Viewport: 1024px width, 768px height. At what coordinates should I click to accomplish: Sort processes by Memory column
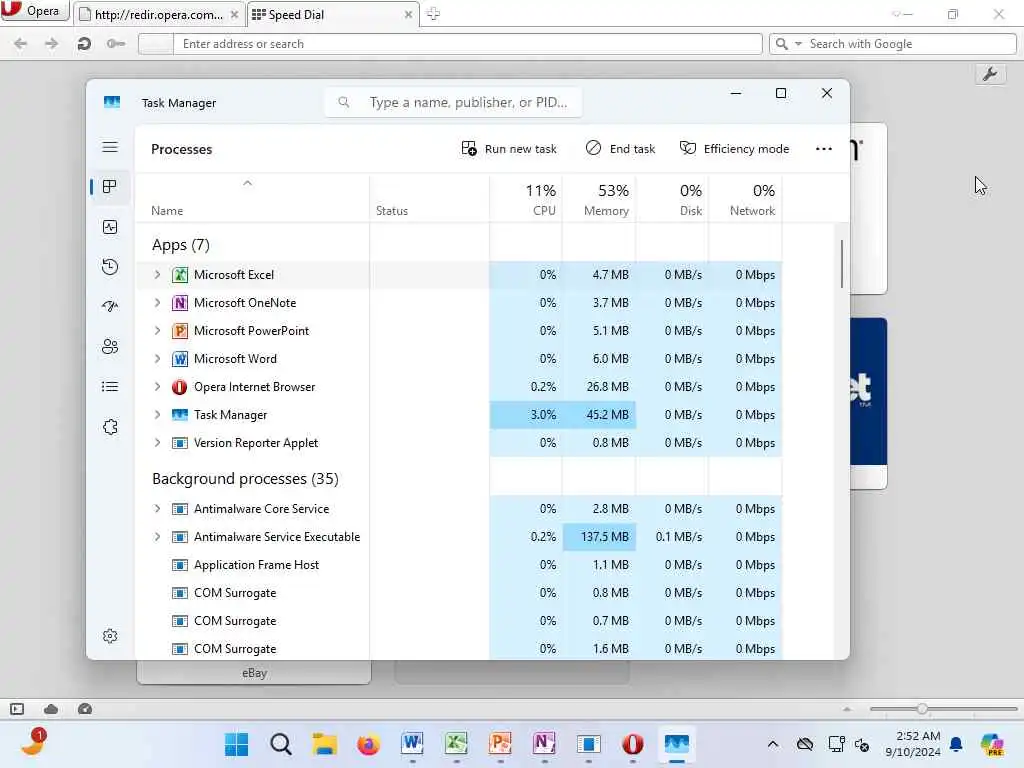click(599, 199)
